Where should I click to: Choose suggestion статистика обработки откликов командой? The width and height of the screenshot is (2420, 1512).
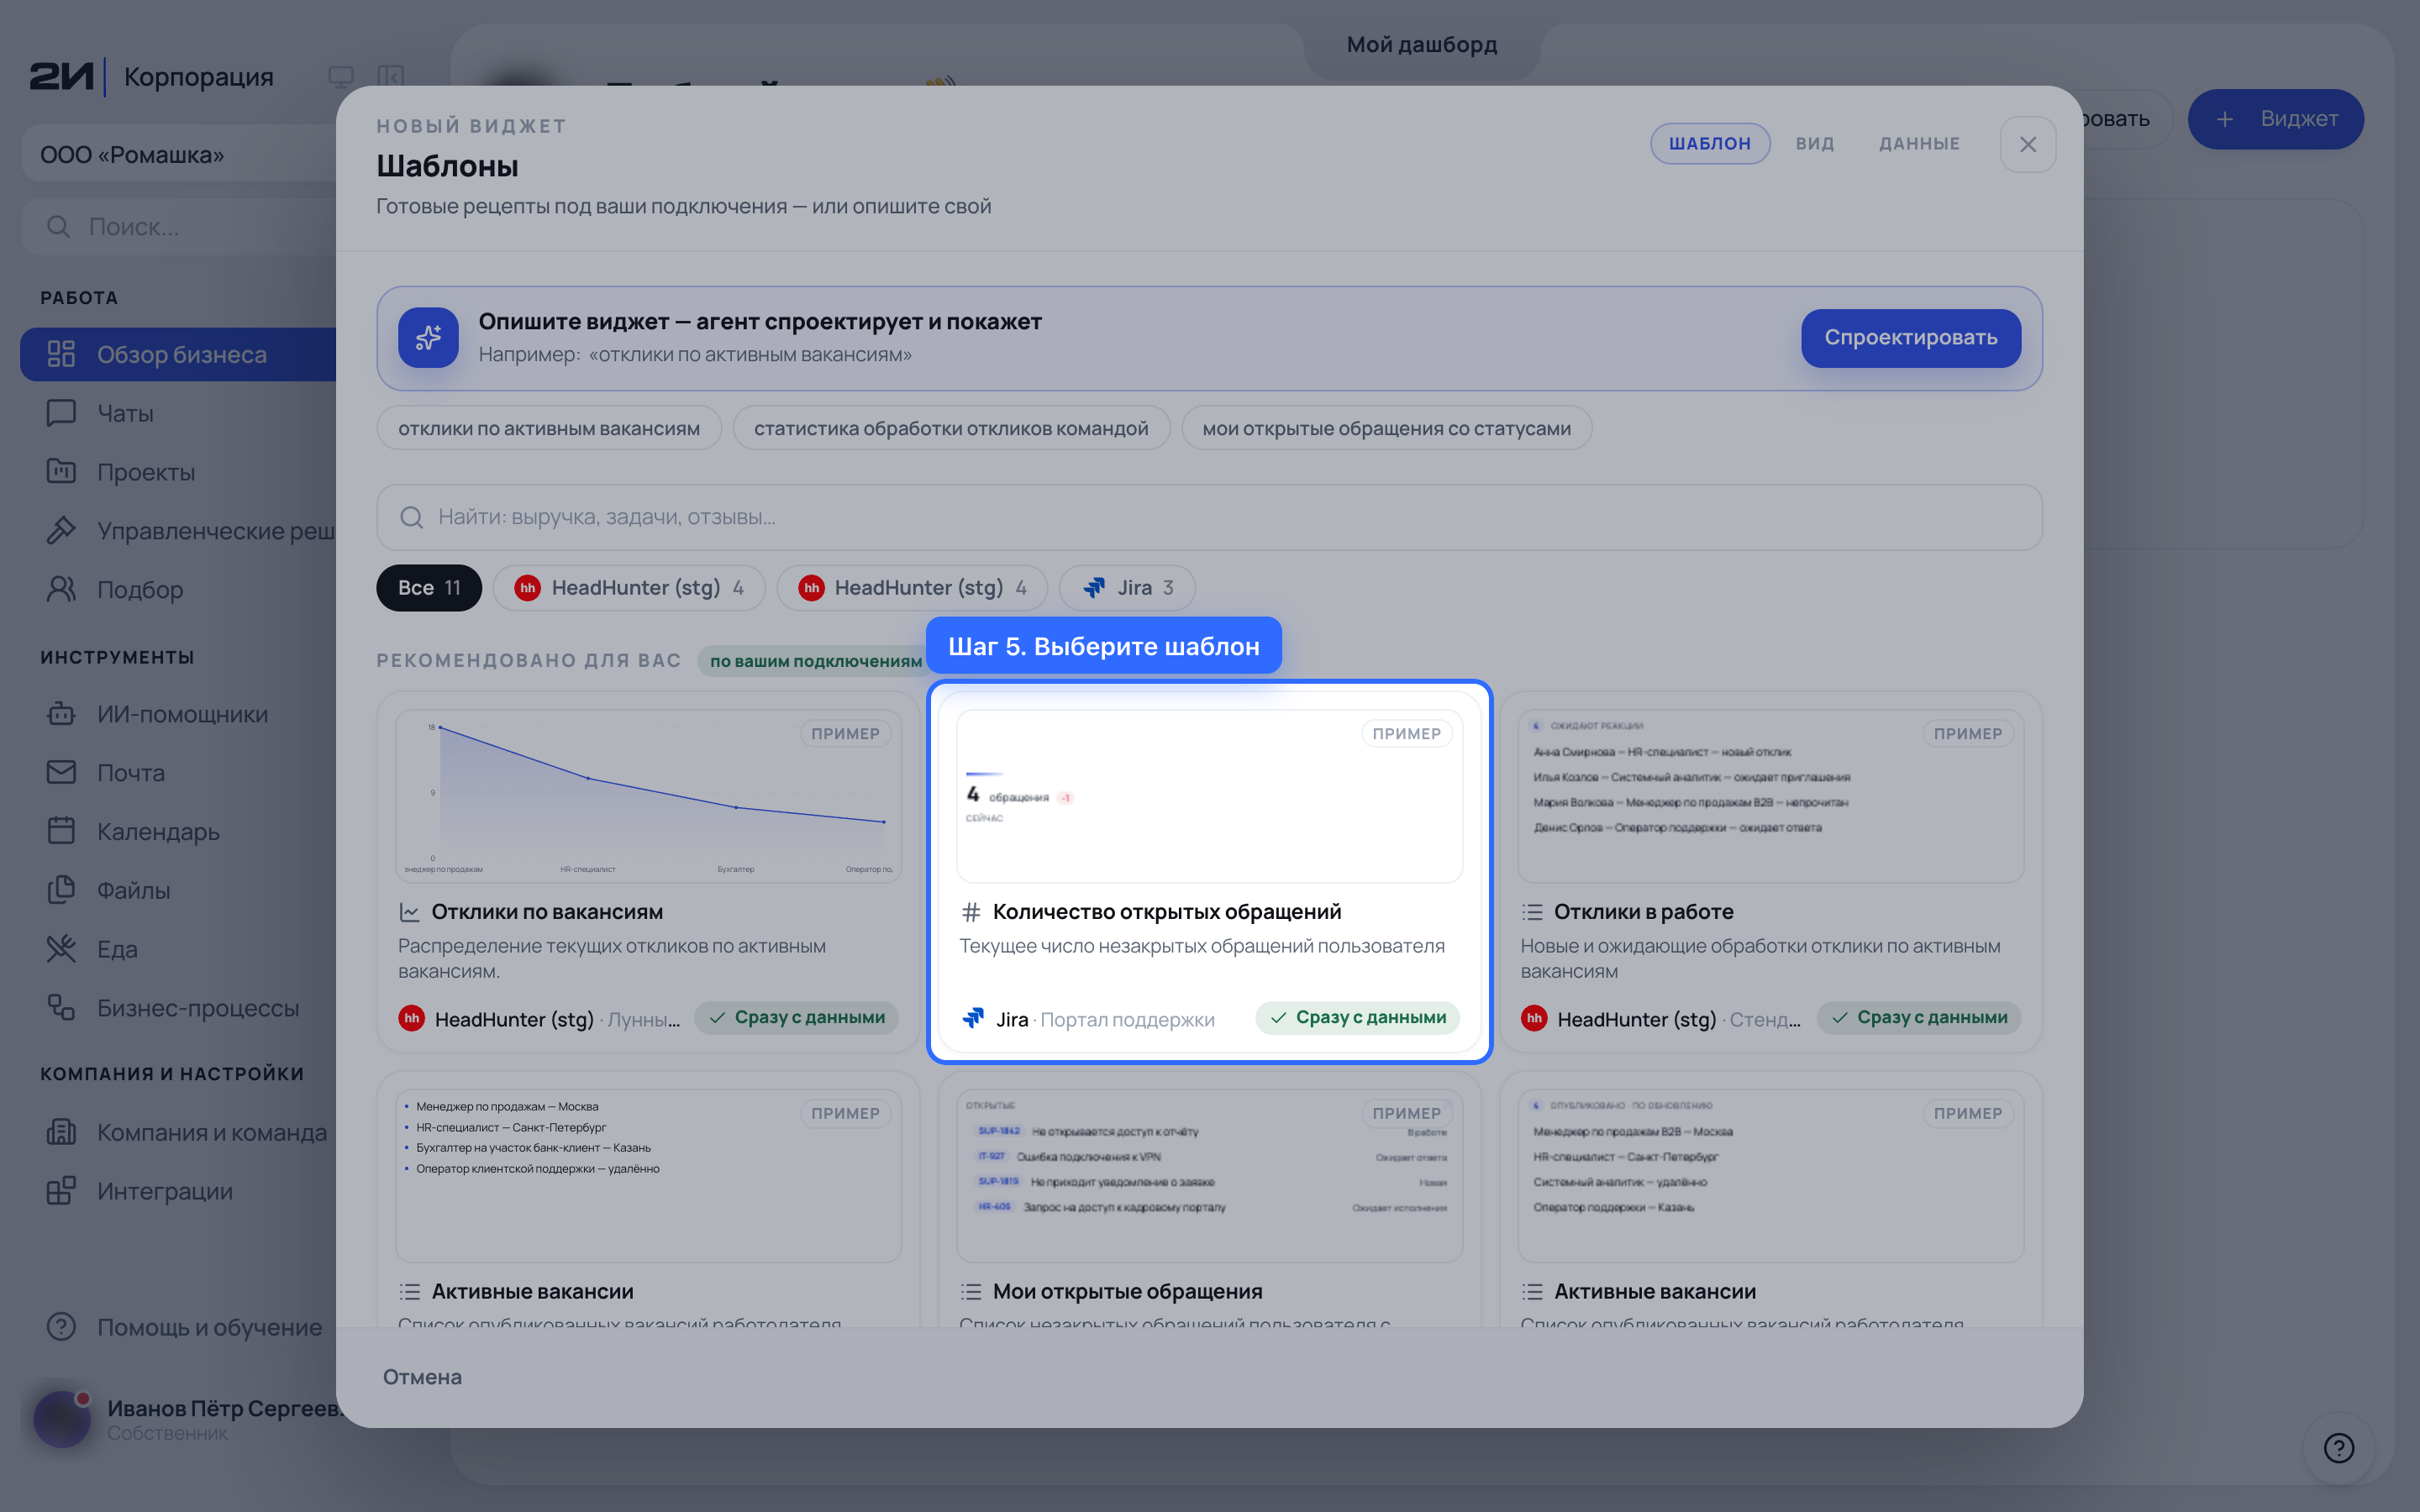pos(951,428)
